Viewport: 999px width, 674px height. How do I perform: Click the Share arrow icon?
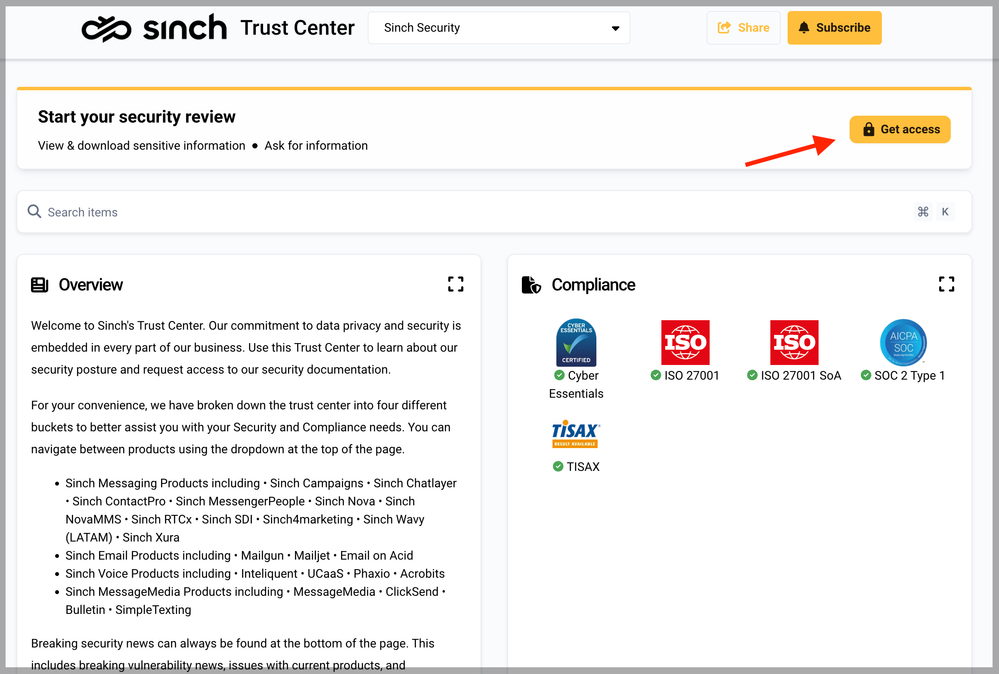point(724,28)
